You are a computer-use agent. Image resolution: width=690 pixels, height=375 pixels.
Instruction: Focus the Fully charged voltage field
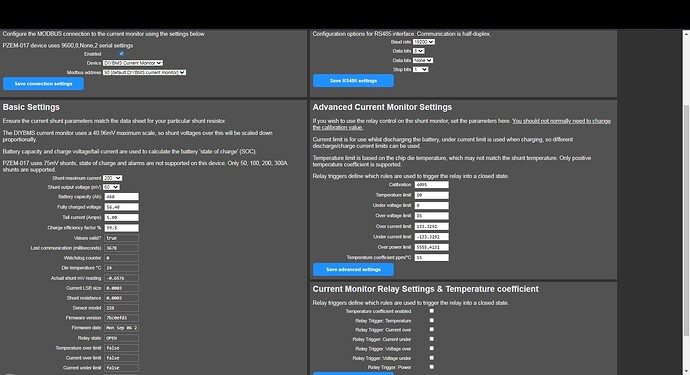[121, 207]
